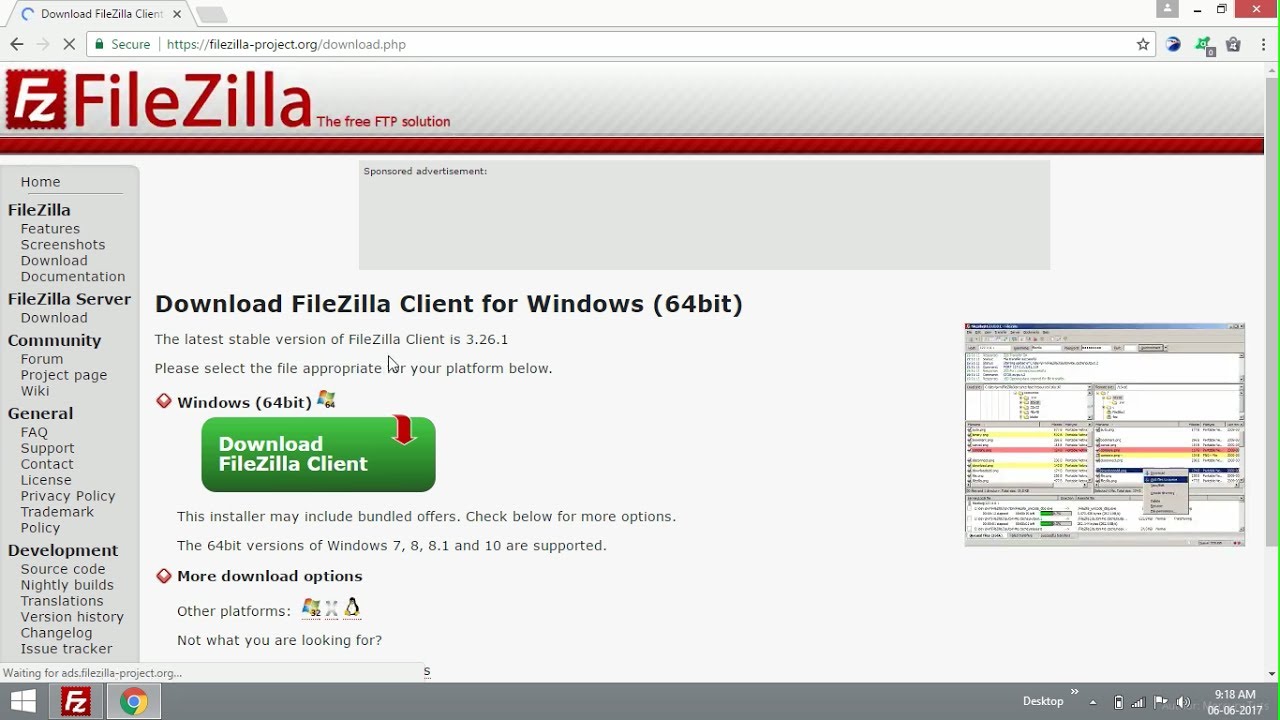Click the 'Windows (64bit)' section heading
This screenshot has width=1280, height=720.
[244, 402]
